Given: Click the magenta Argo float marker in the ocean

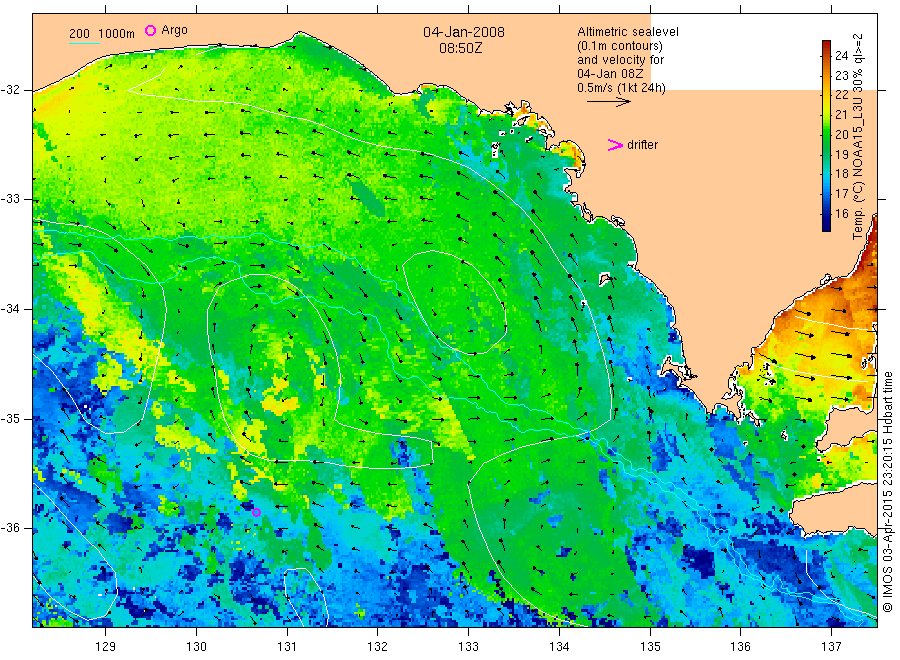Looking at the screenshot, I should pyautogui.click(x=257, y=513).
